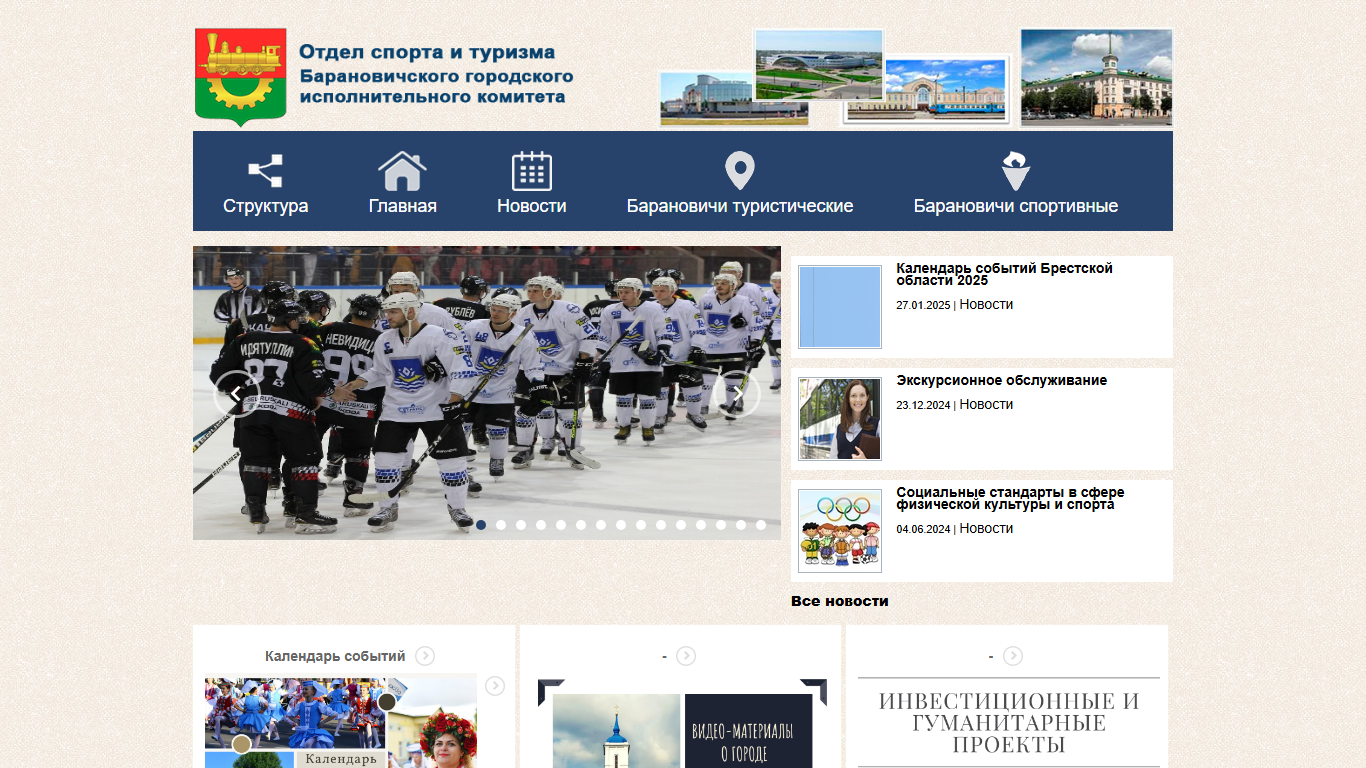Click the Baranovichi coat of arms logo
The width and height of the screenshot is (1366, 768).
[x=240, y=77]
